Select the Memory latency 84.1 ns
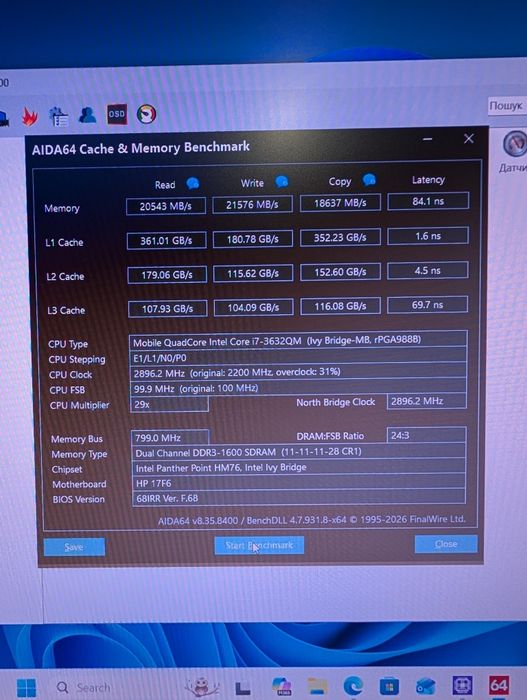 click(428, 201)
